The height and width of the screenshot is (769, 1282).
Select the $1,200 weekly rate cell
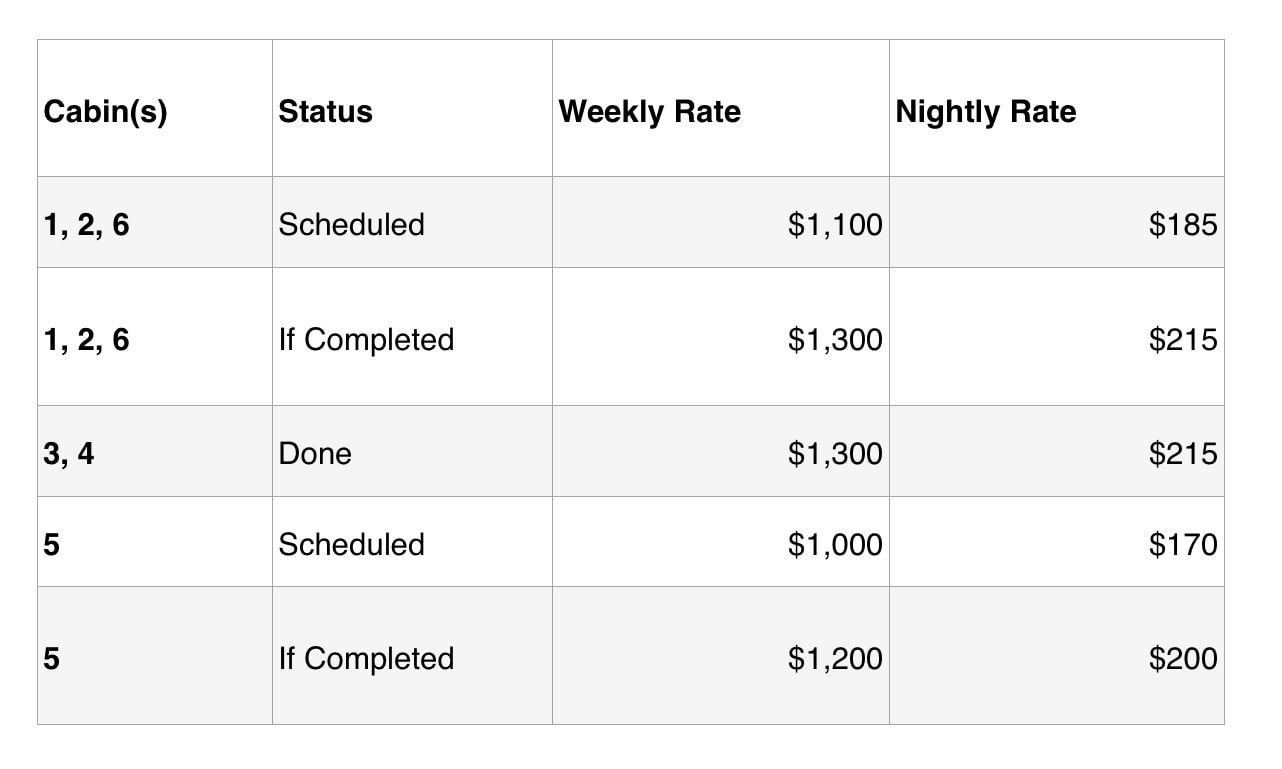(x=720, y=656)
